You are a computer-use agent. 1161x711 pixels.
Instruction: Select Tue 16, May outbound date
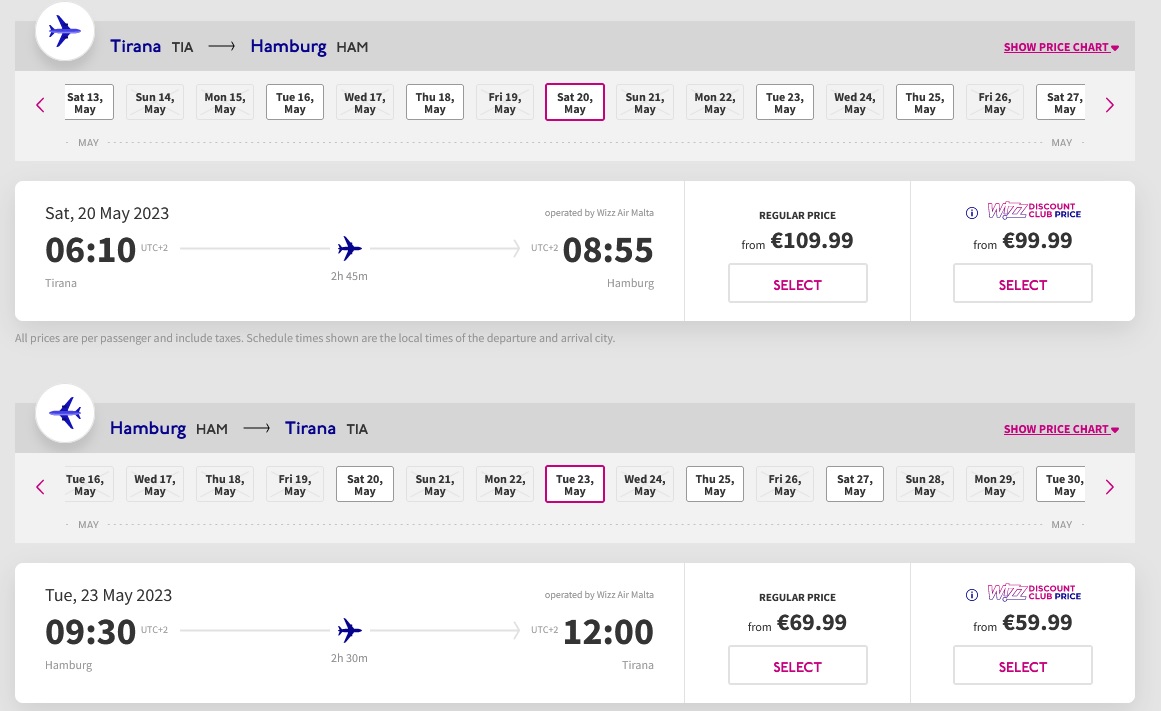pyautogui.click(x=295, y=103)
